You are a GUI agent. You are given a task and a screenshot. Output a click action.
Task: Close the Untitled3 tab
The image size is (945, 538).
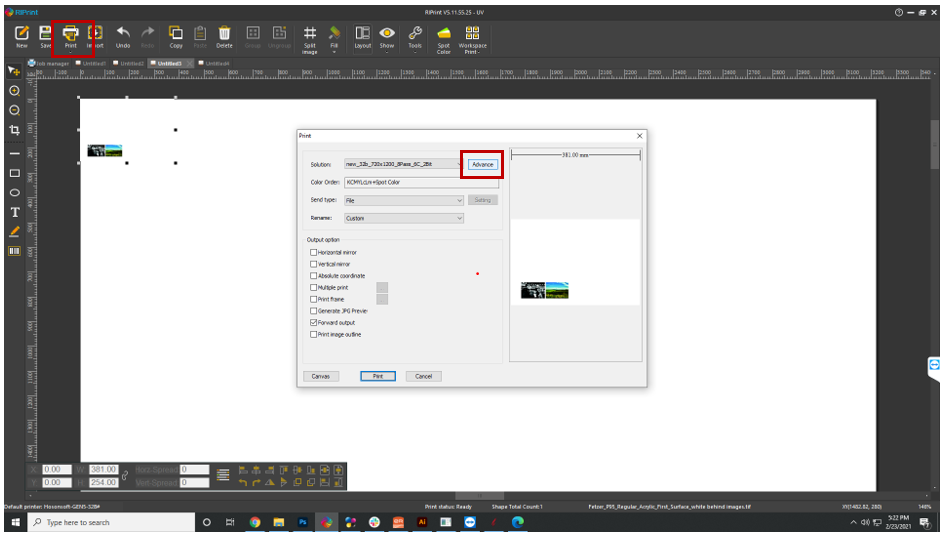(x=190, y=63)
